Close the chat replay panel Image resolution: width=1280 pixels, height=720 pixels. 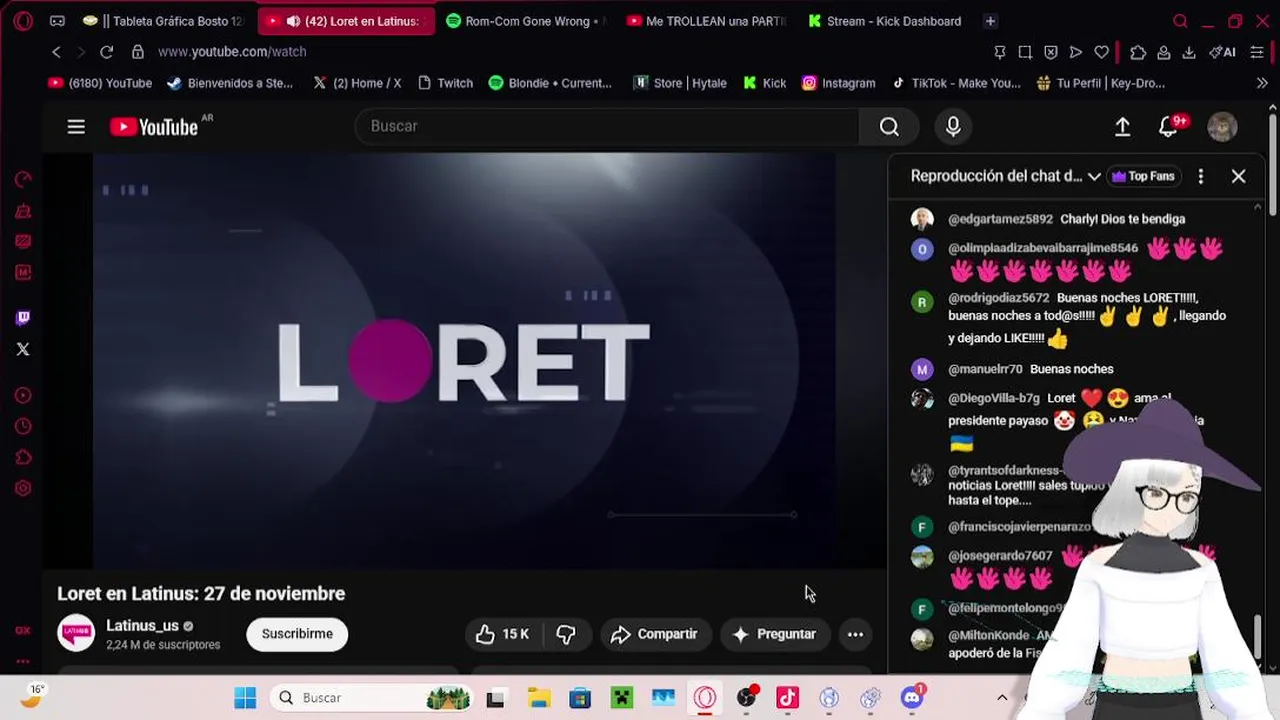pos(1238,176)
